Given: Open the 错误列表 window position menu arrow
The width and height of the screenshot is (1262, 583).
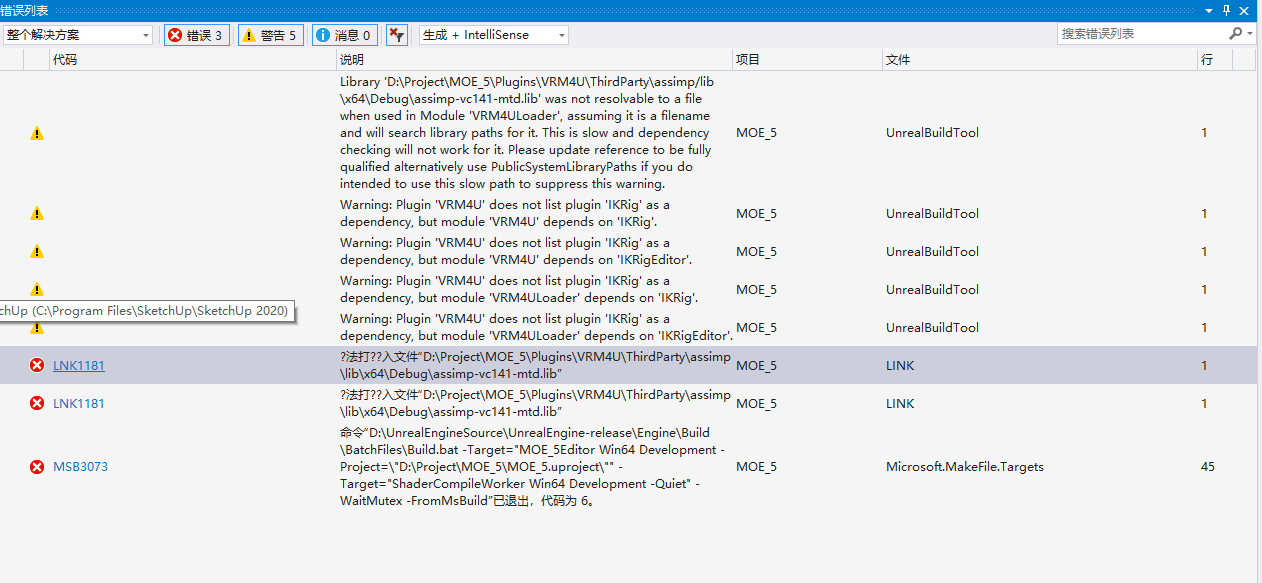Looking at the screenshot, I should click(x=1209, y=10).
